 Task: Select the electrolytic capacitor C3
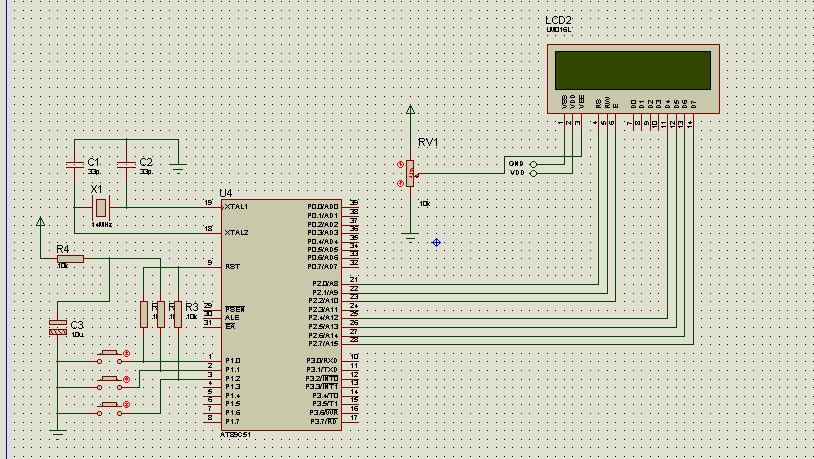click(58, 327)
